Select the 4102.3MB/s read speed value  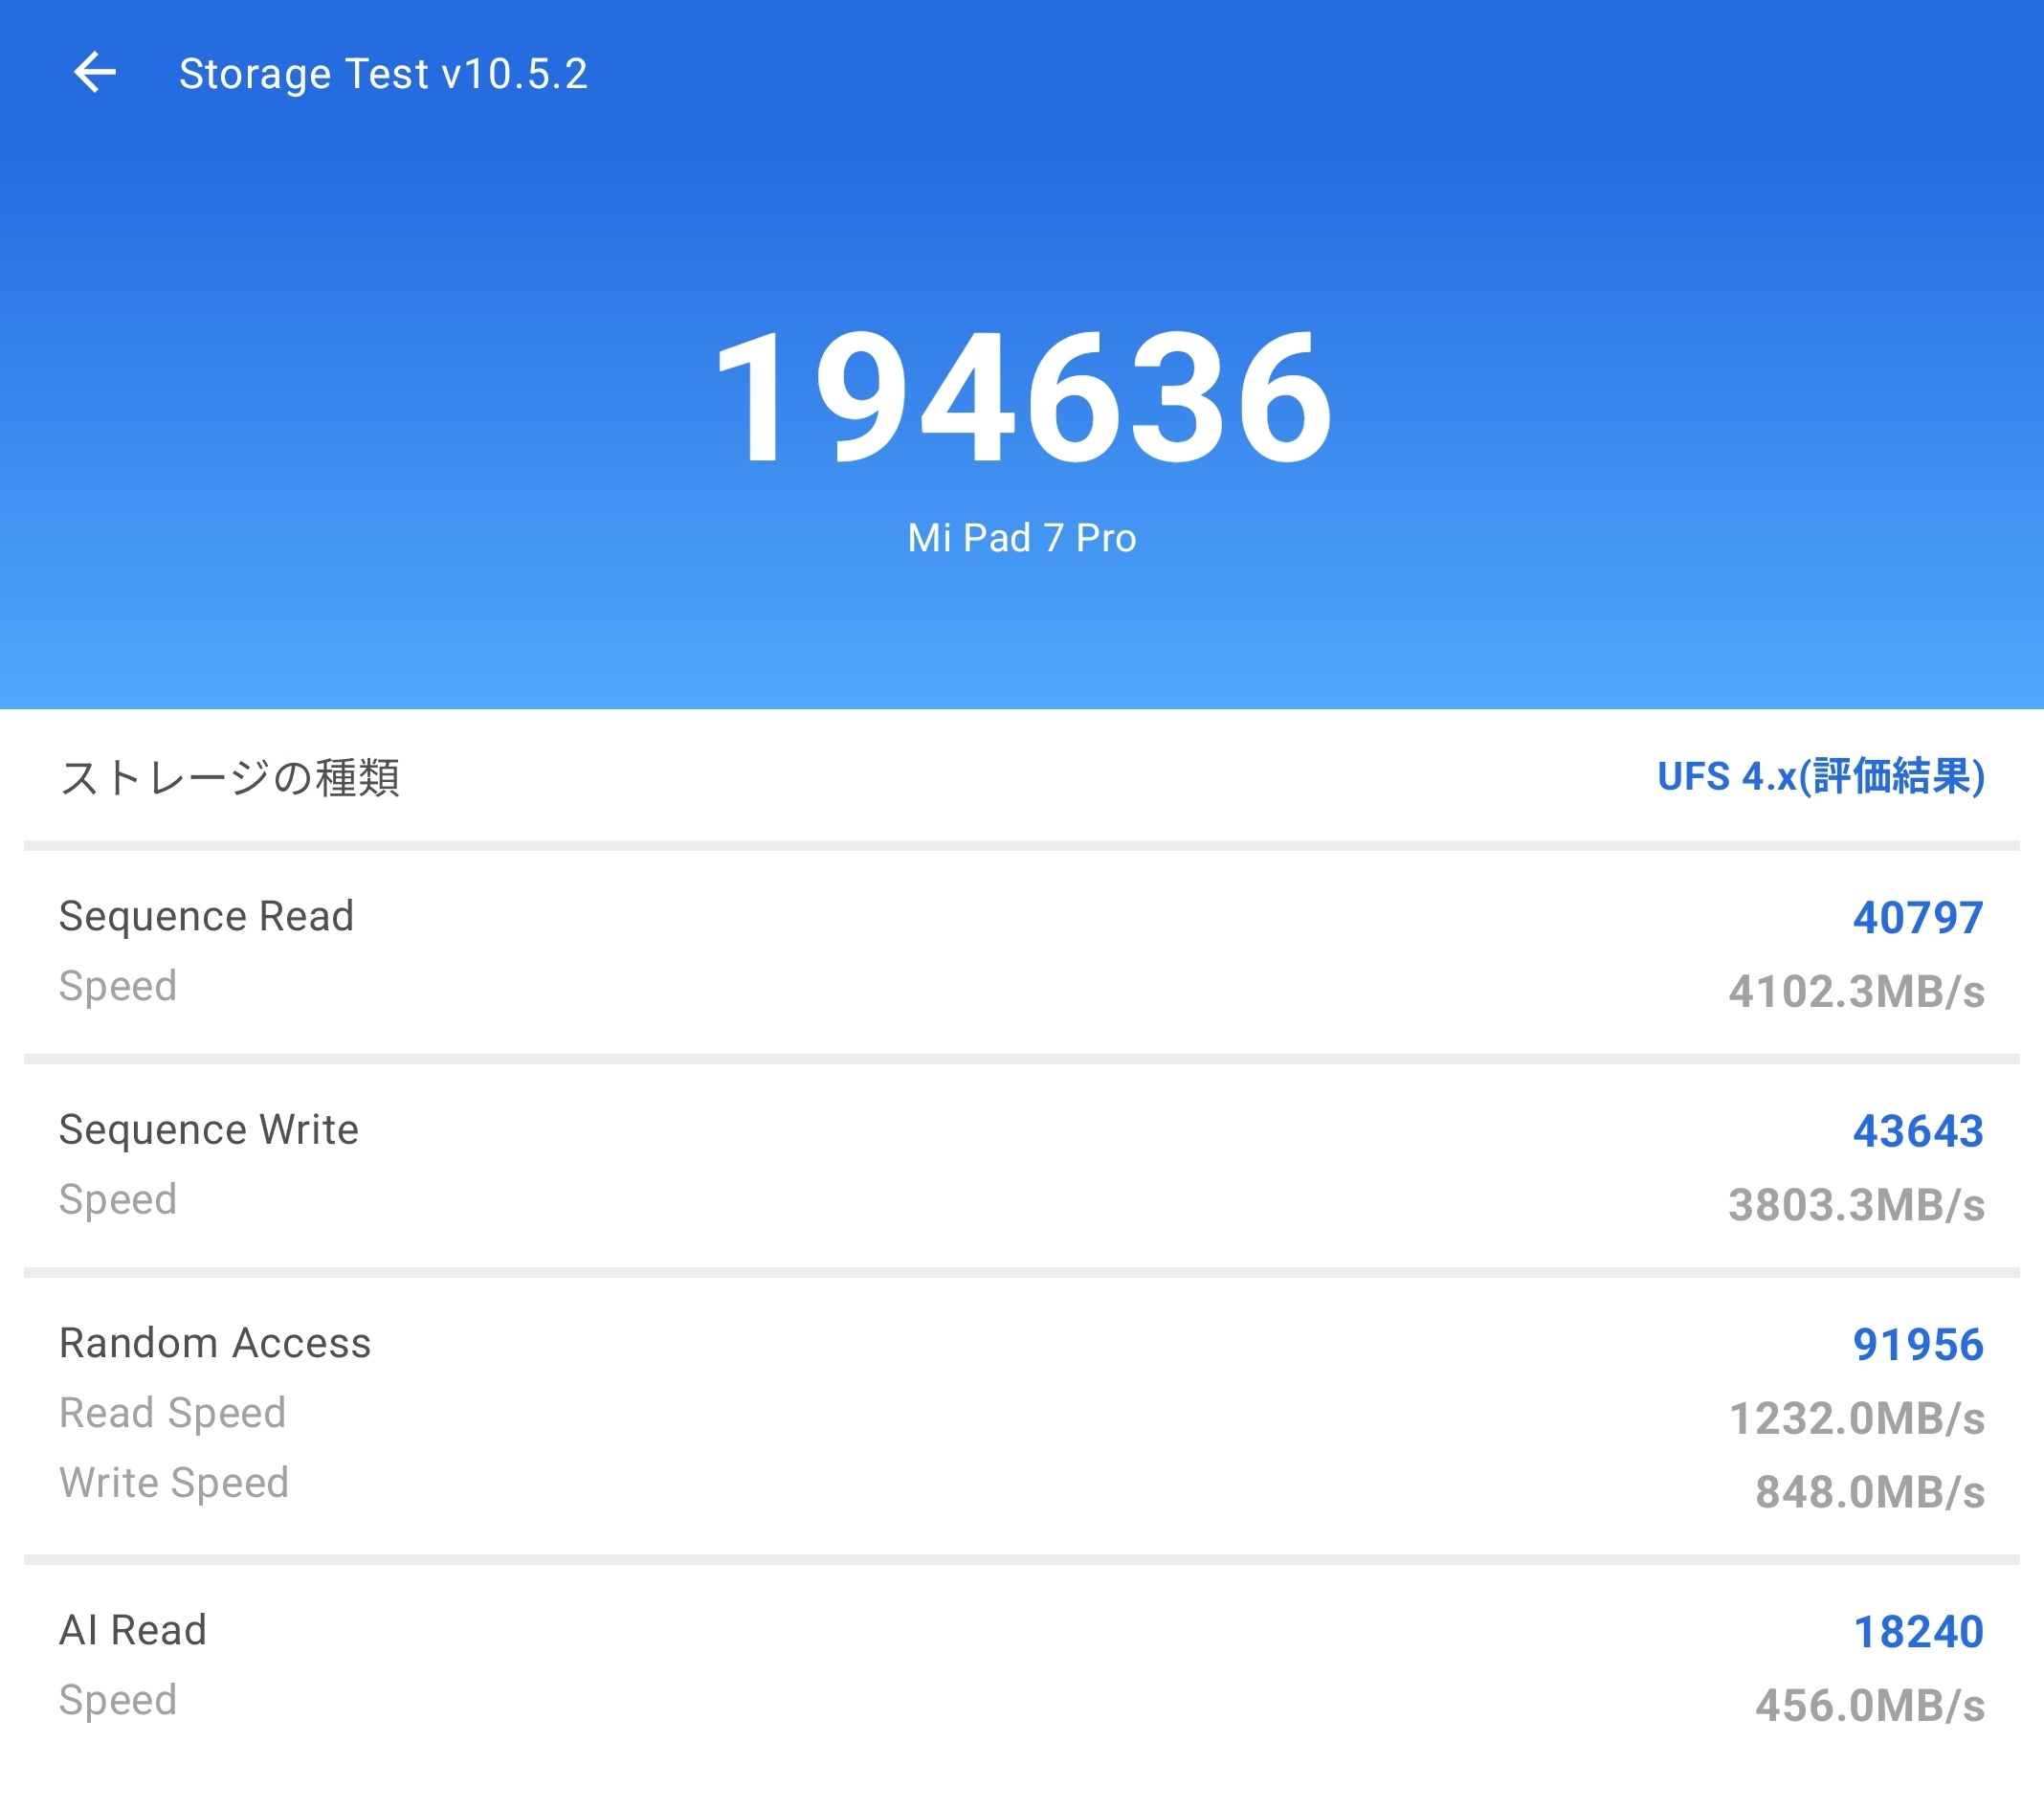1857,991
